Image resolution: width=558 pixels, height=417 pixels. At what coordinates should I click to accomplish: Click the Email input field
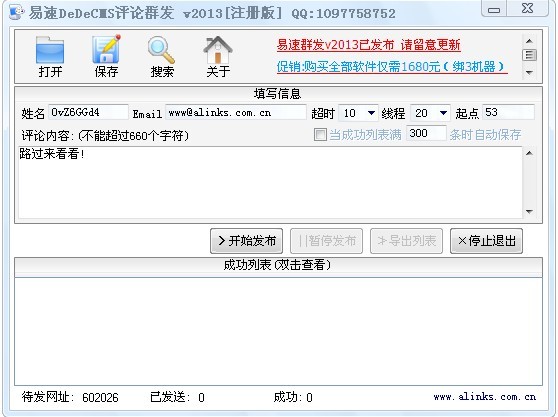(x=236, y=112)
